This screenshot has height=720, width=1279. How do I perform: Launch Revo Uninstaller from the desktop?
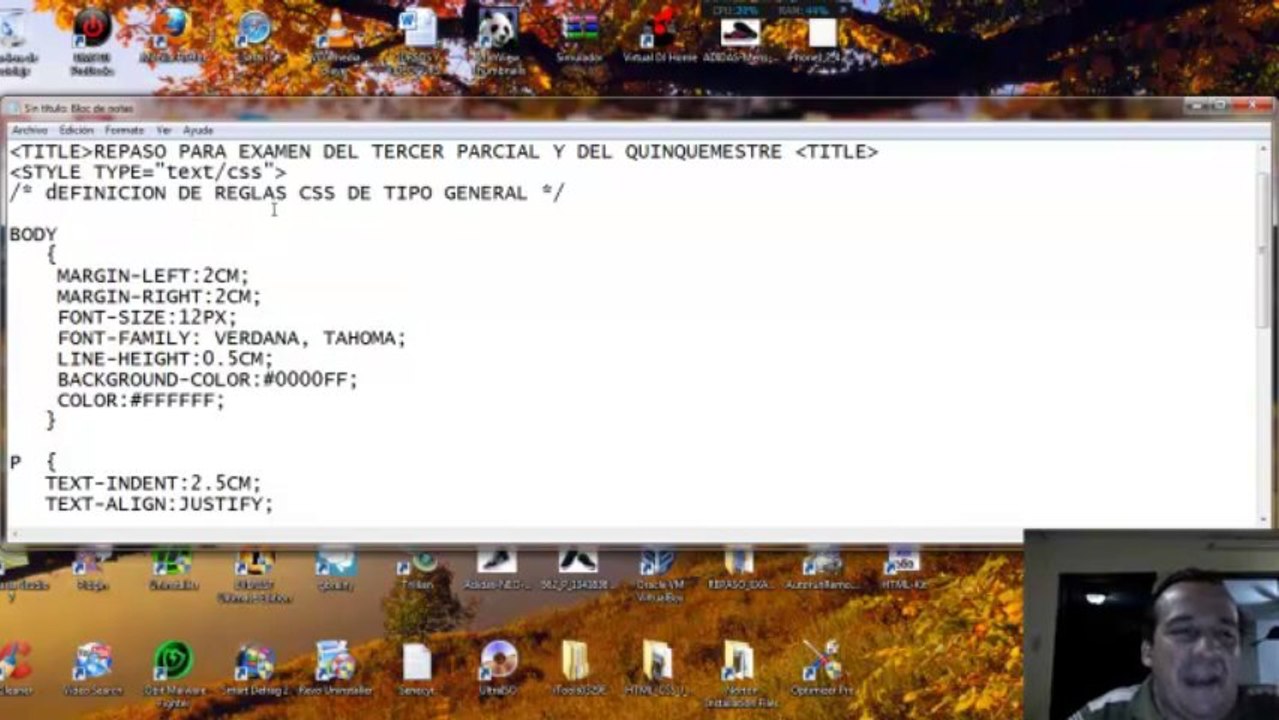335,668
